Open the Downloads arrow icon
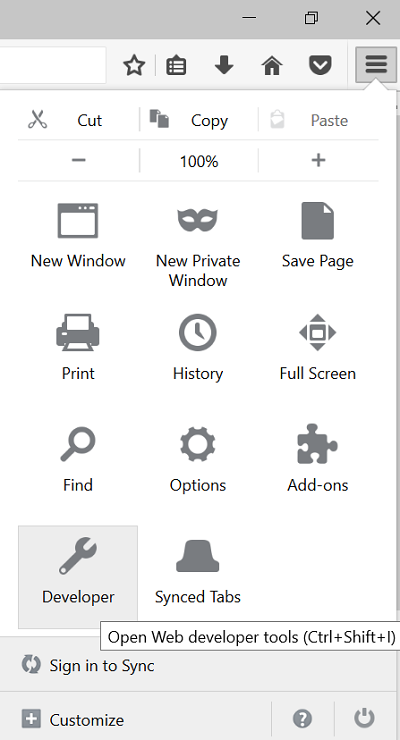The image size is (400, 740). coord(224,65)
